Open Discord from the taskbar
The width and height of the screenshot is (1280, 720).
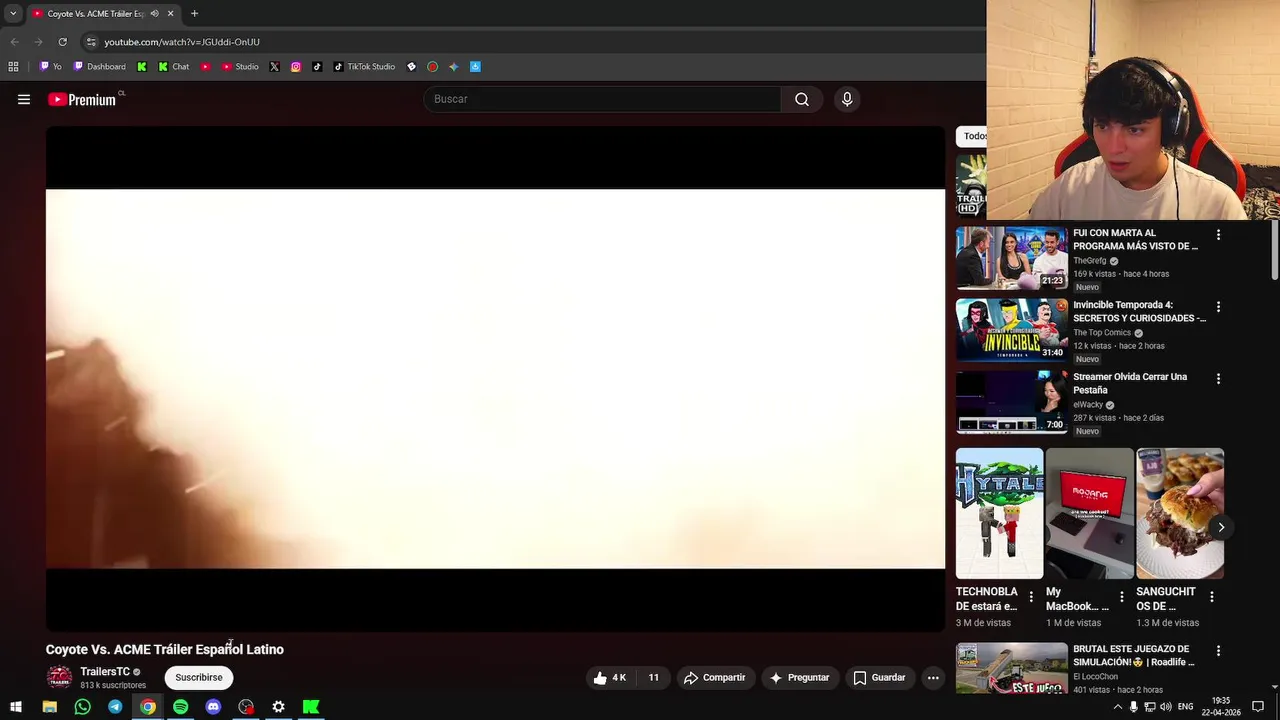tap(213, 707)
